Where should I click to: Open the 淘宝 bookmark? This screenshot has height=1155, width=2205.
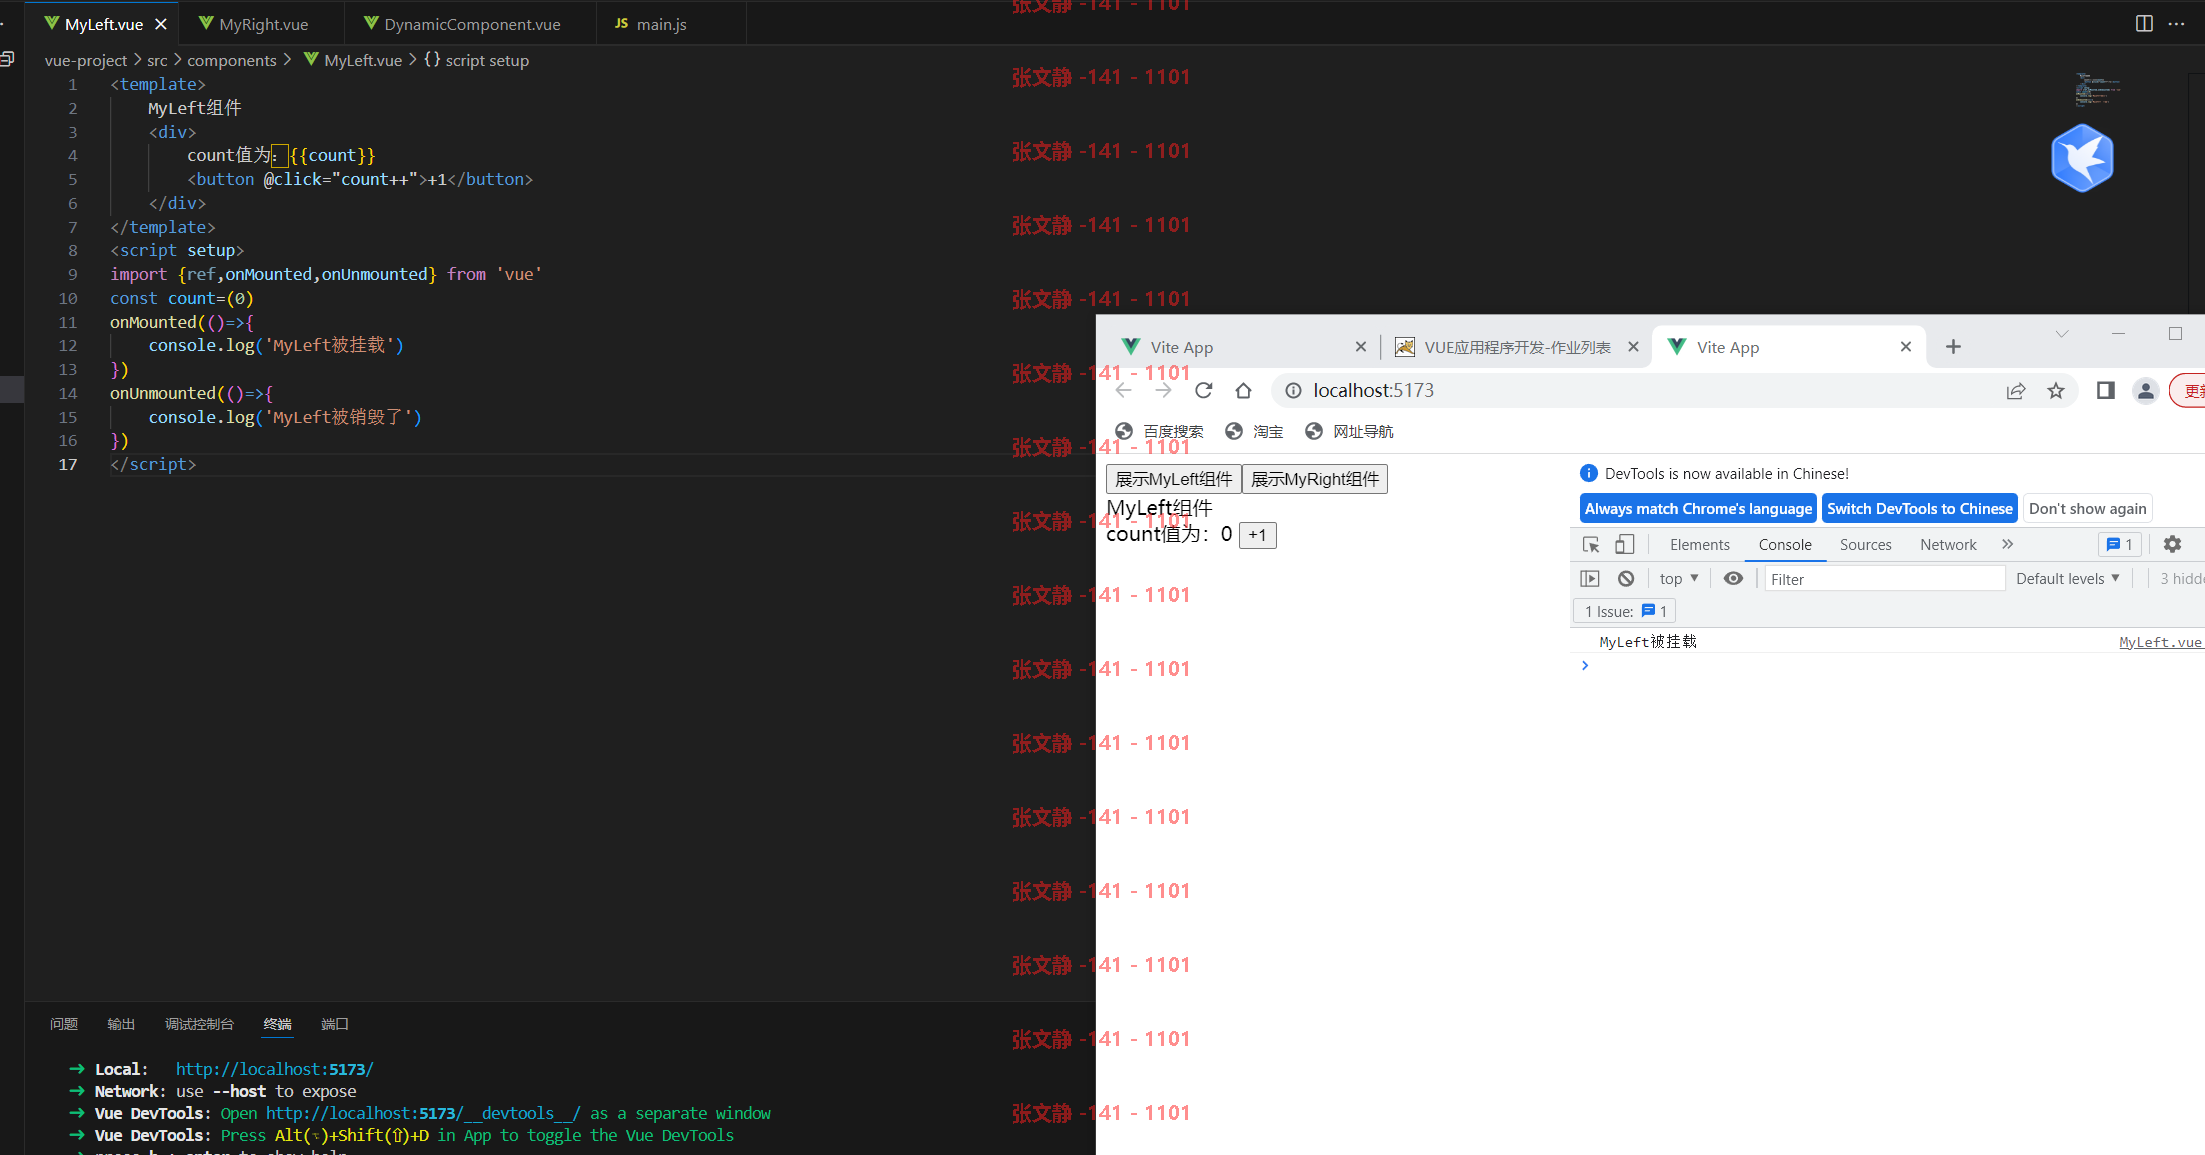click(1254, 431)
